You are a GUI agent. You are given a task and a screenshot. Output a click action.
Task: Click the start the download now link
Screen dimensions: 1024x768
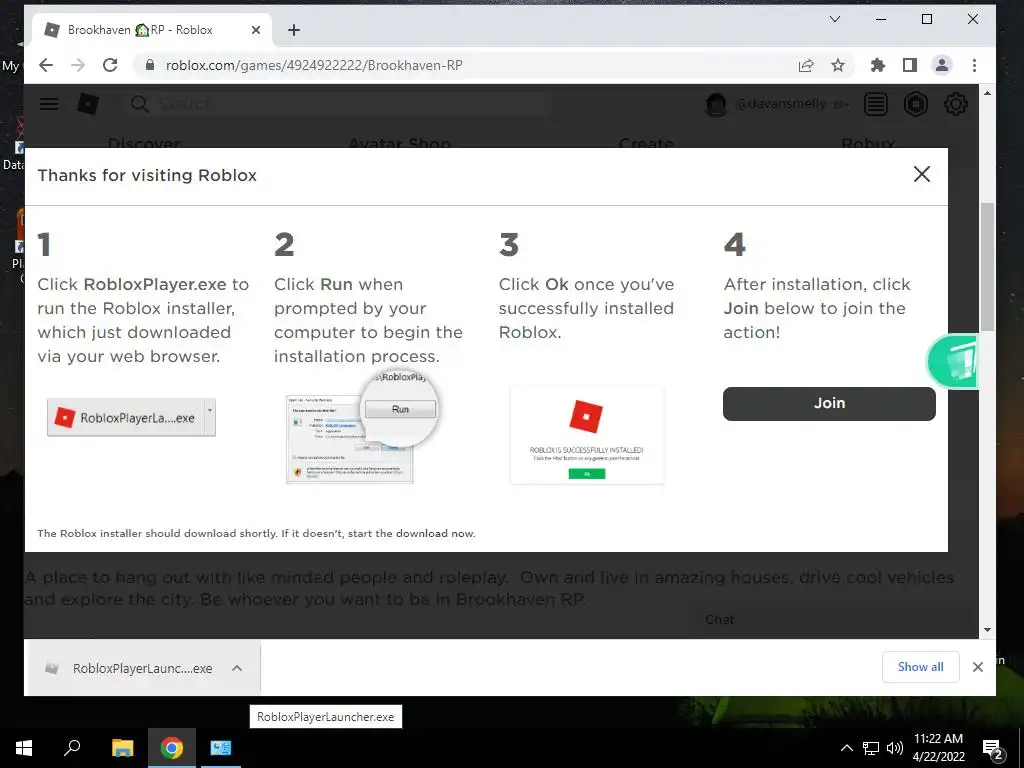tap(411, 534)
